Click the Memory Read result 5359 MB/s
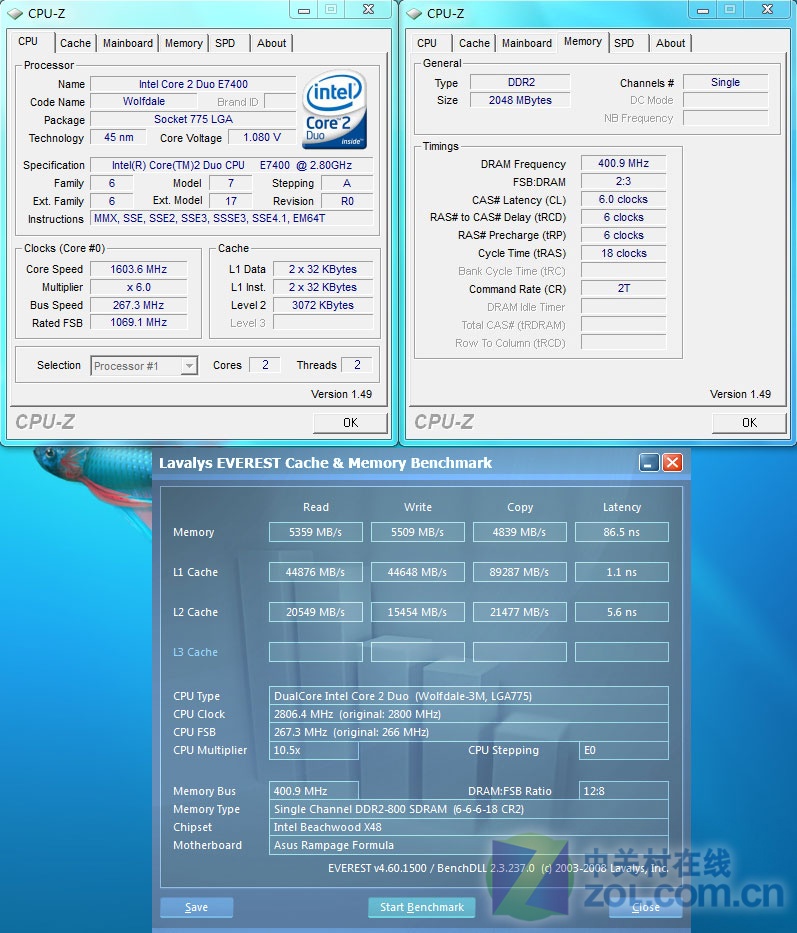Screen dimensions: 797x933 point(315,532)
